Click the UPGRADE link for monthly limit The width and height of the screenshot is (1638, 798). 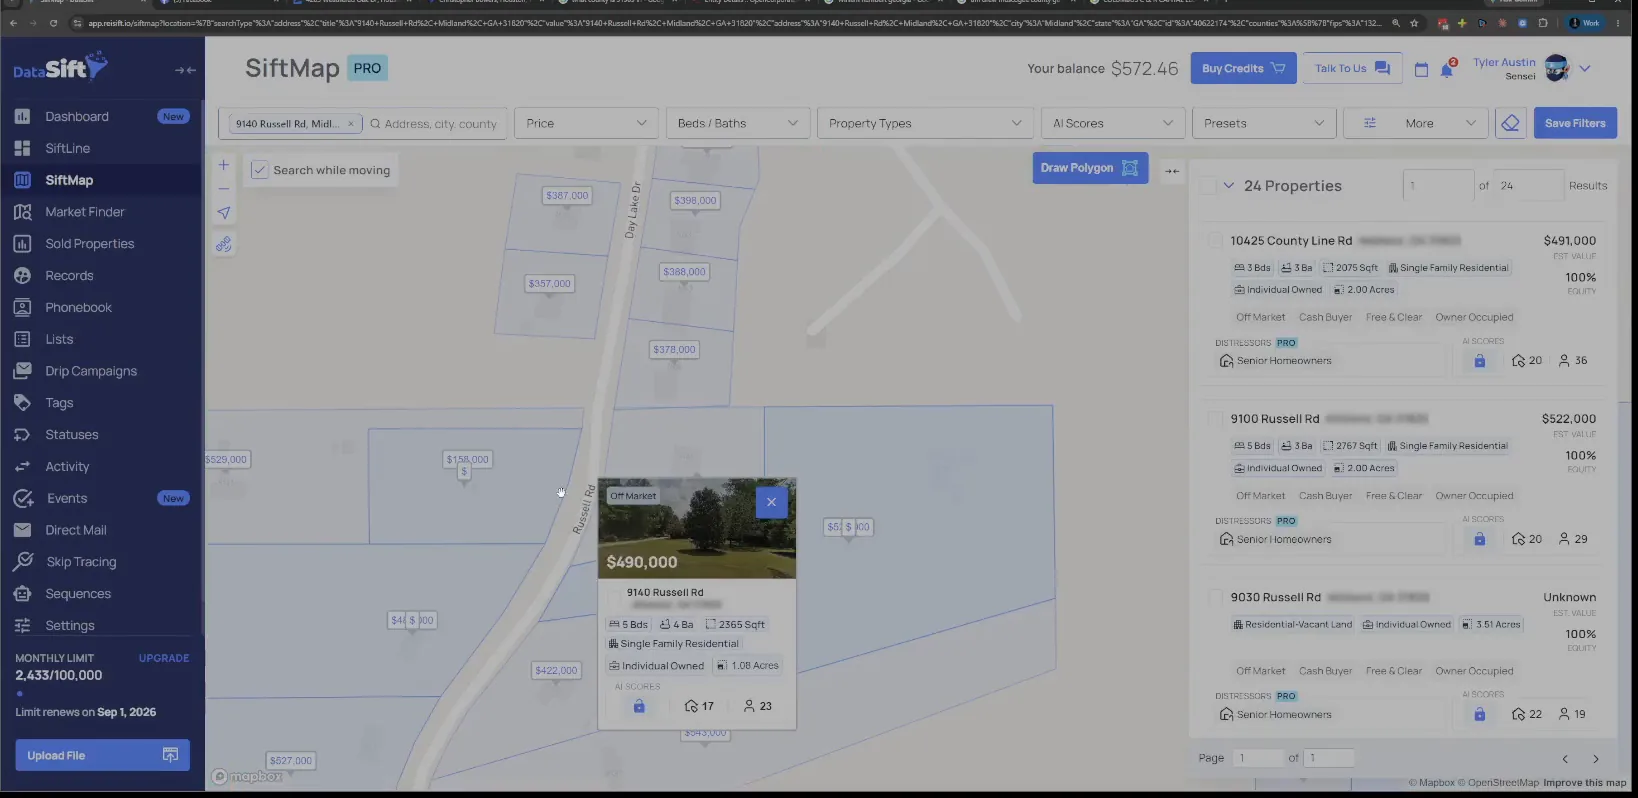click(x=164, y=658)
